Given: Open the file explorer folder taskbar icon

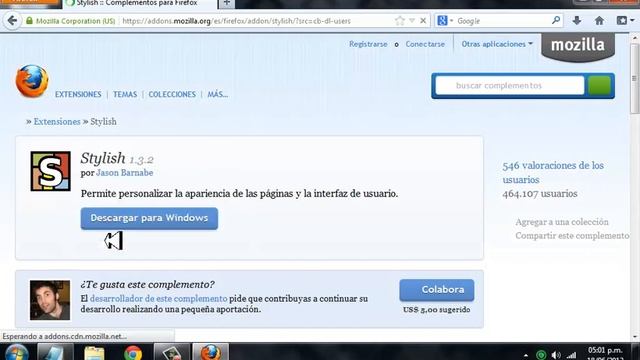Looking at the screenshot, I should [x=94, y=353].
